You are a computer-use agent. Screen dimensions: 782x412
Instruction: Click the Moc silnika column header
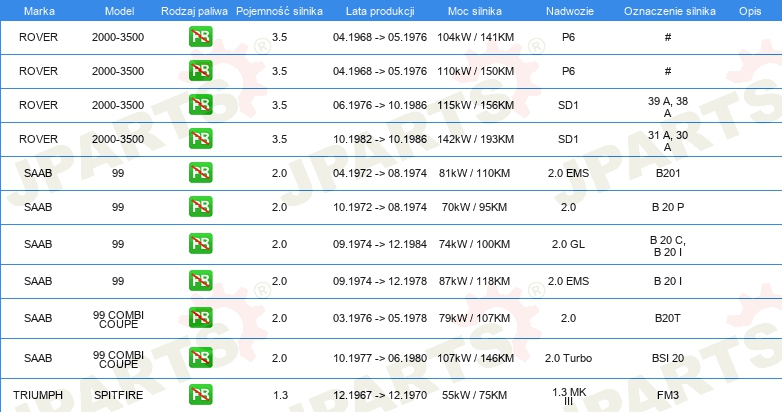point(475,11)
